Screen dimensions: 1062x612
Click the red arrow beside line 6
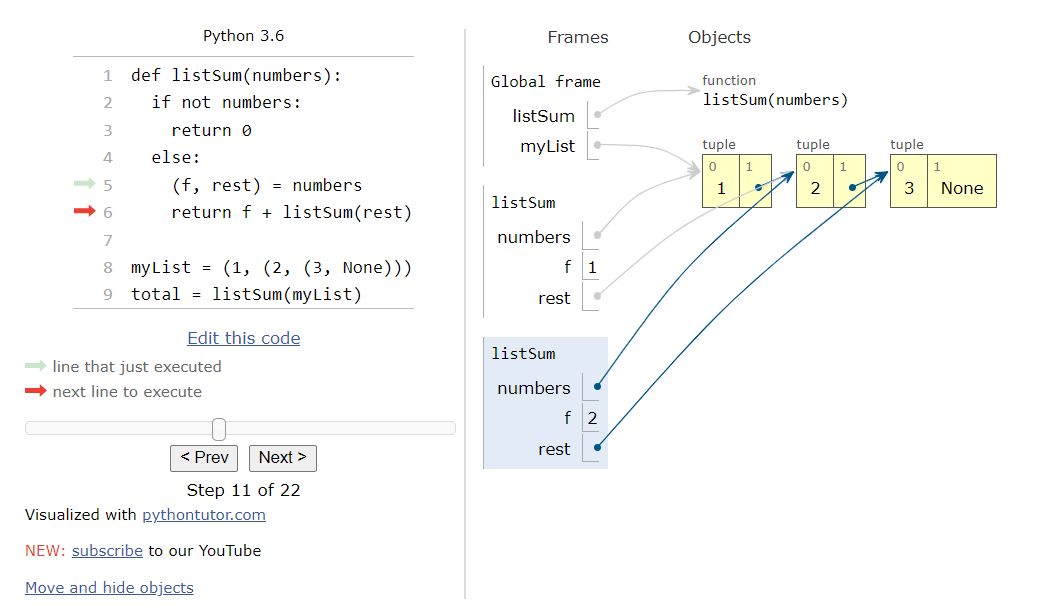pyautogui.click(x=85, y=211)
